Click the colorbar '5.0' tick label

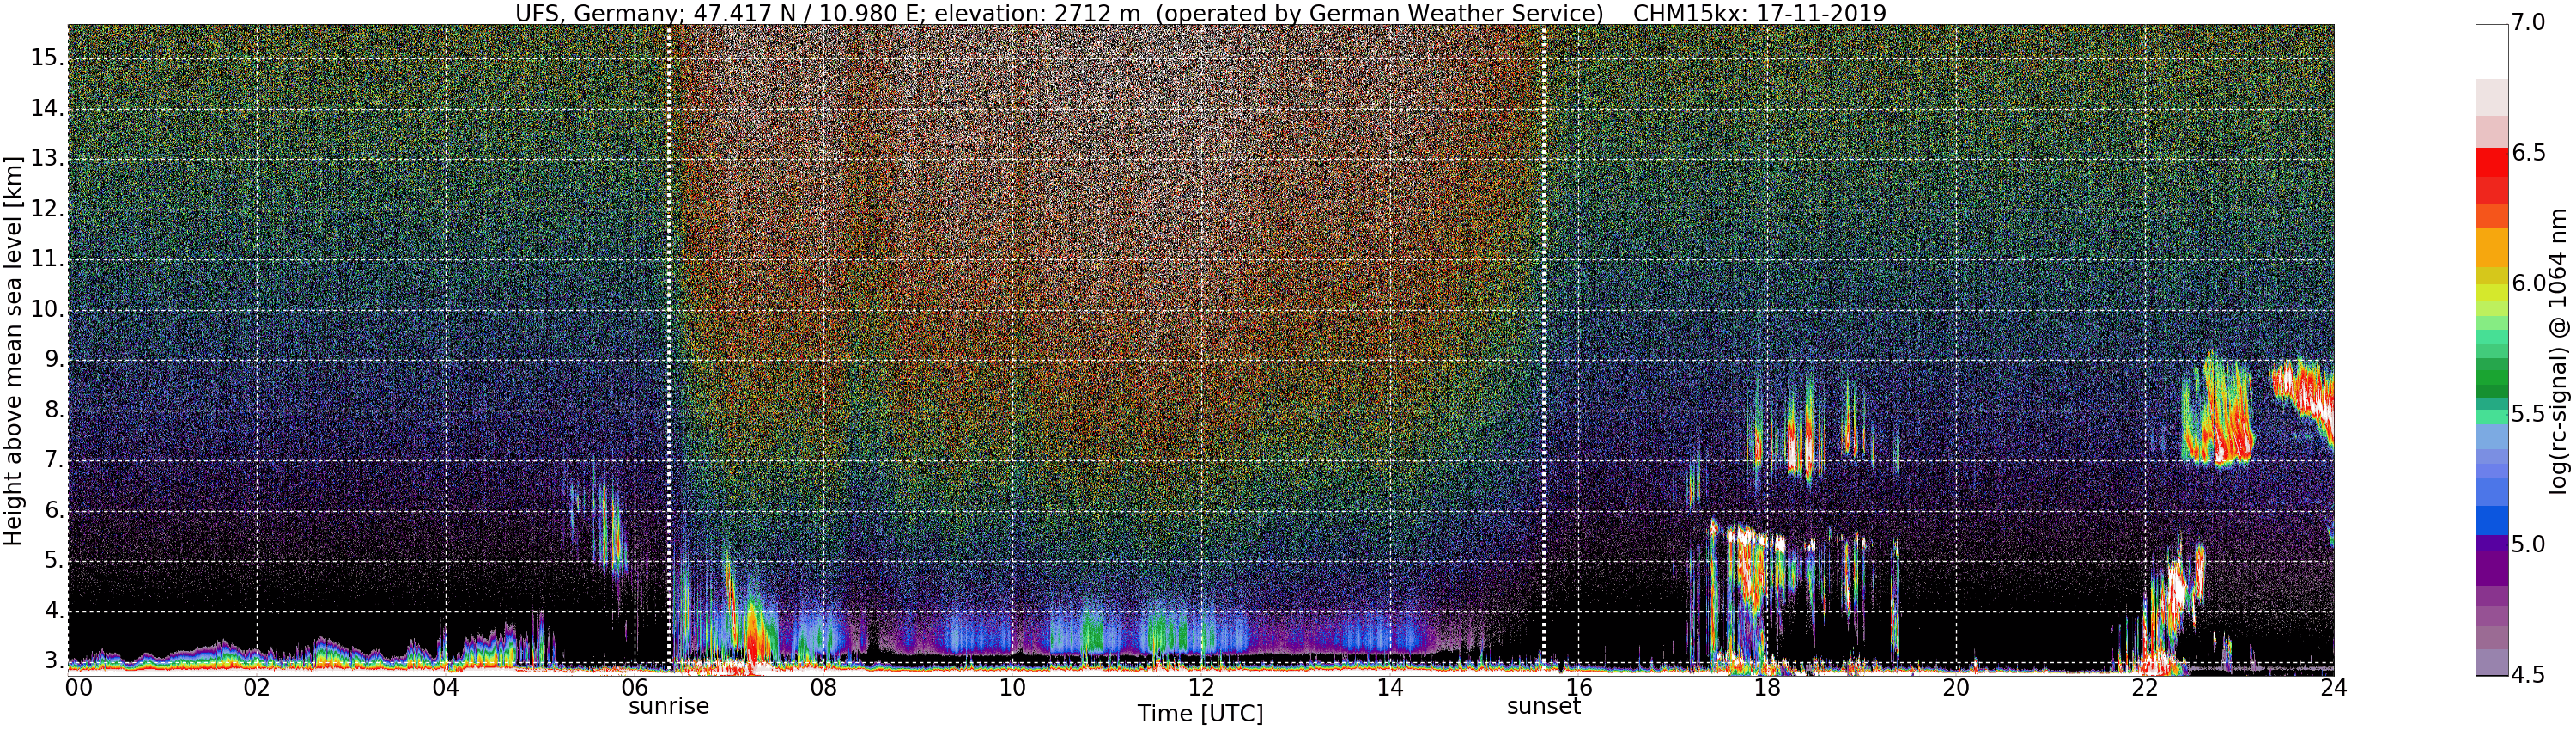click(x=2528, y=545)
